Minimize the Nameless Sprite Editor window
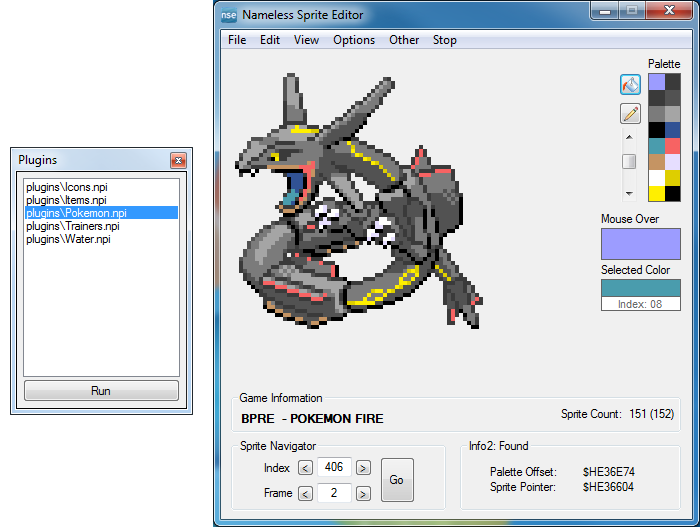Viewport: 700px width, 527px height. (x=605, y=11)
